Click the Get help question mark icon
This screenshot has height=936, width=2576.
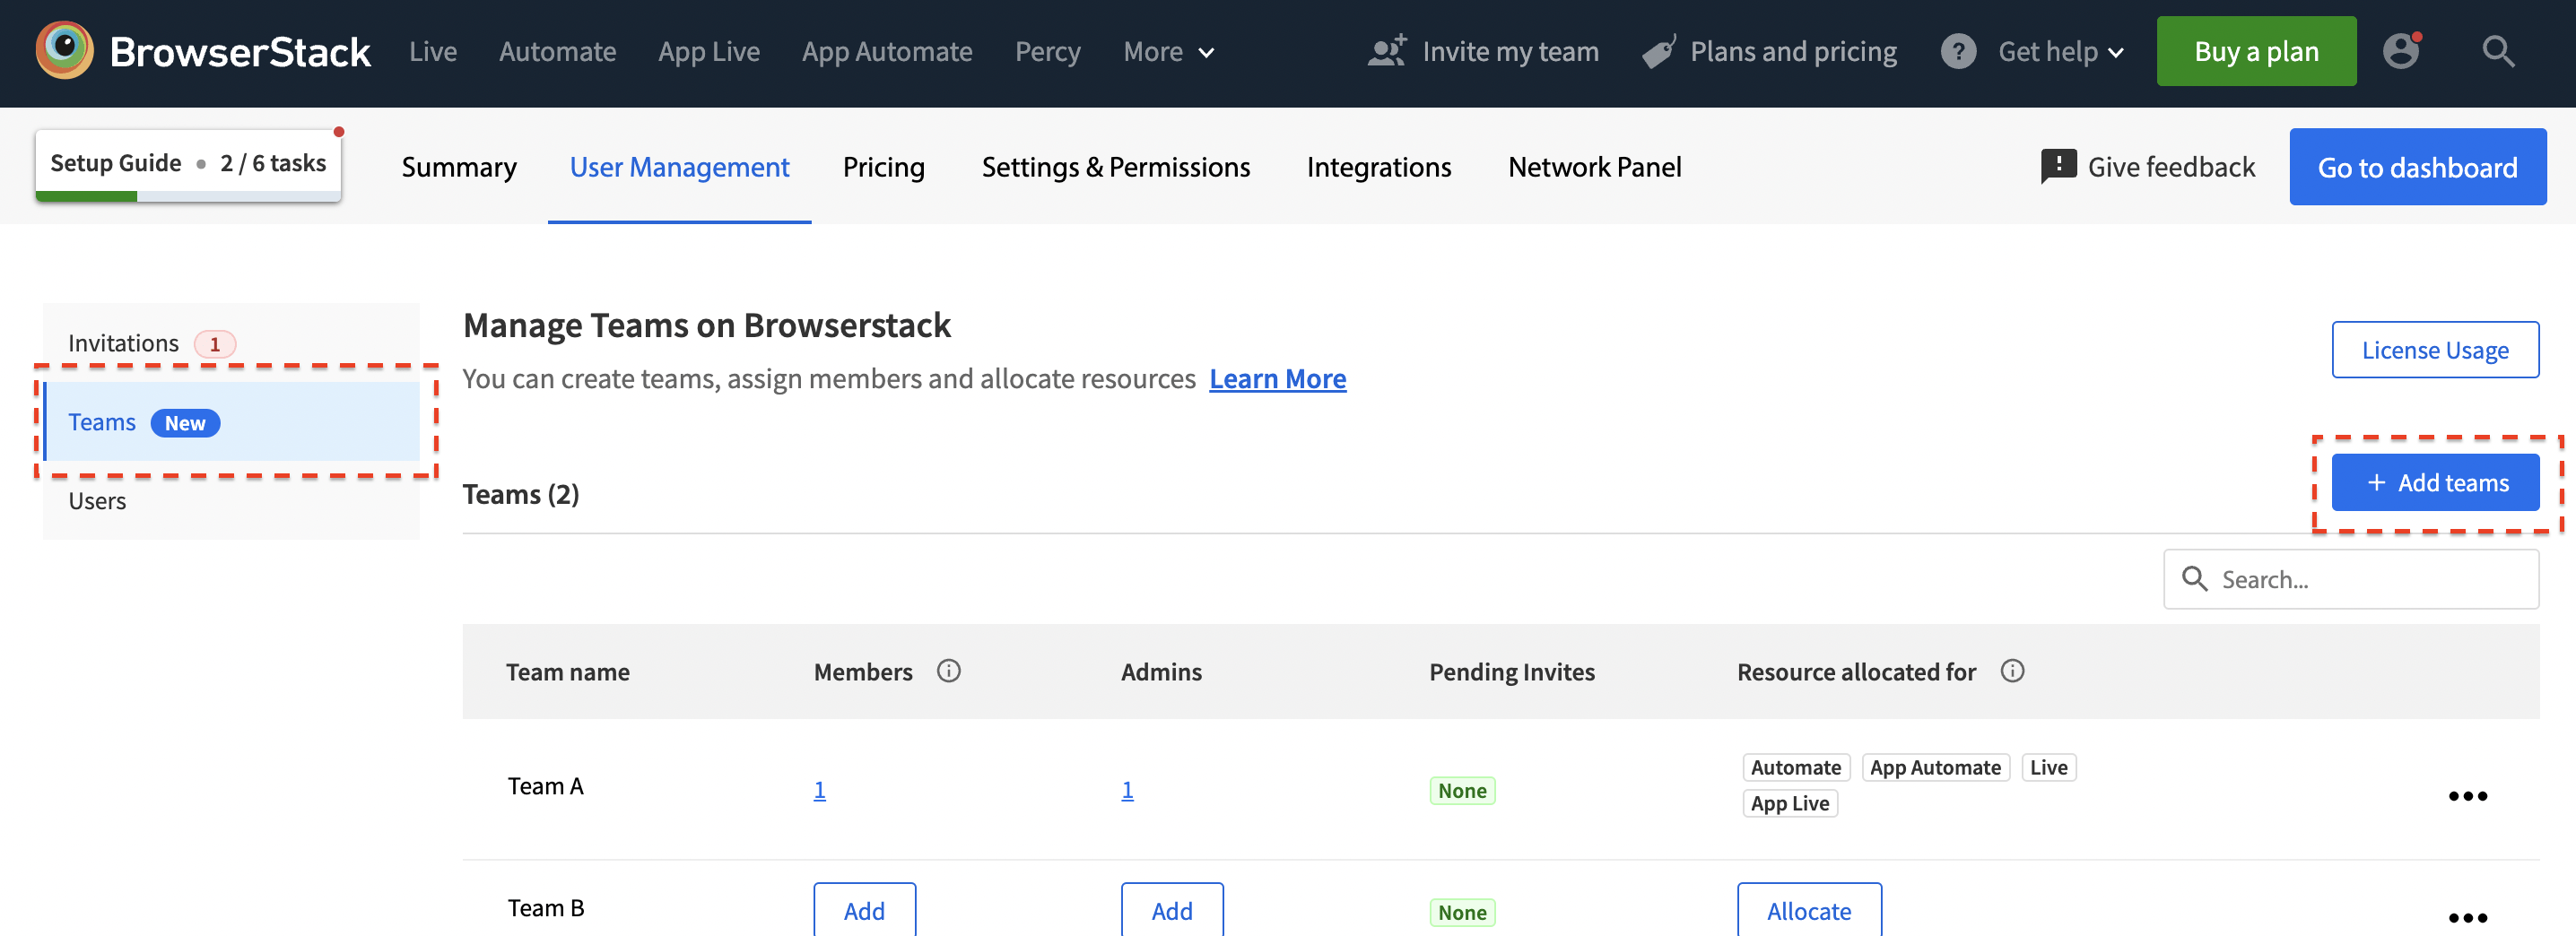click(1958, 51)
